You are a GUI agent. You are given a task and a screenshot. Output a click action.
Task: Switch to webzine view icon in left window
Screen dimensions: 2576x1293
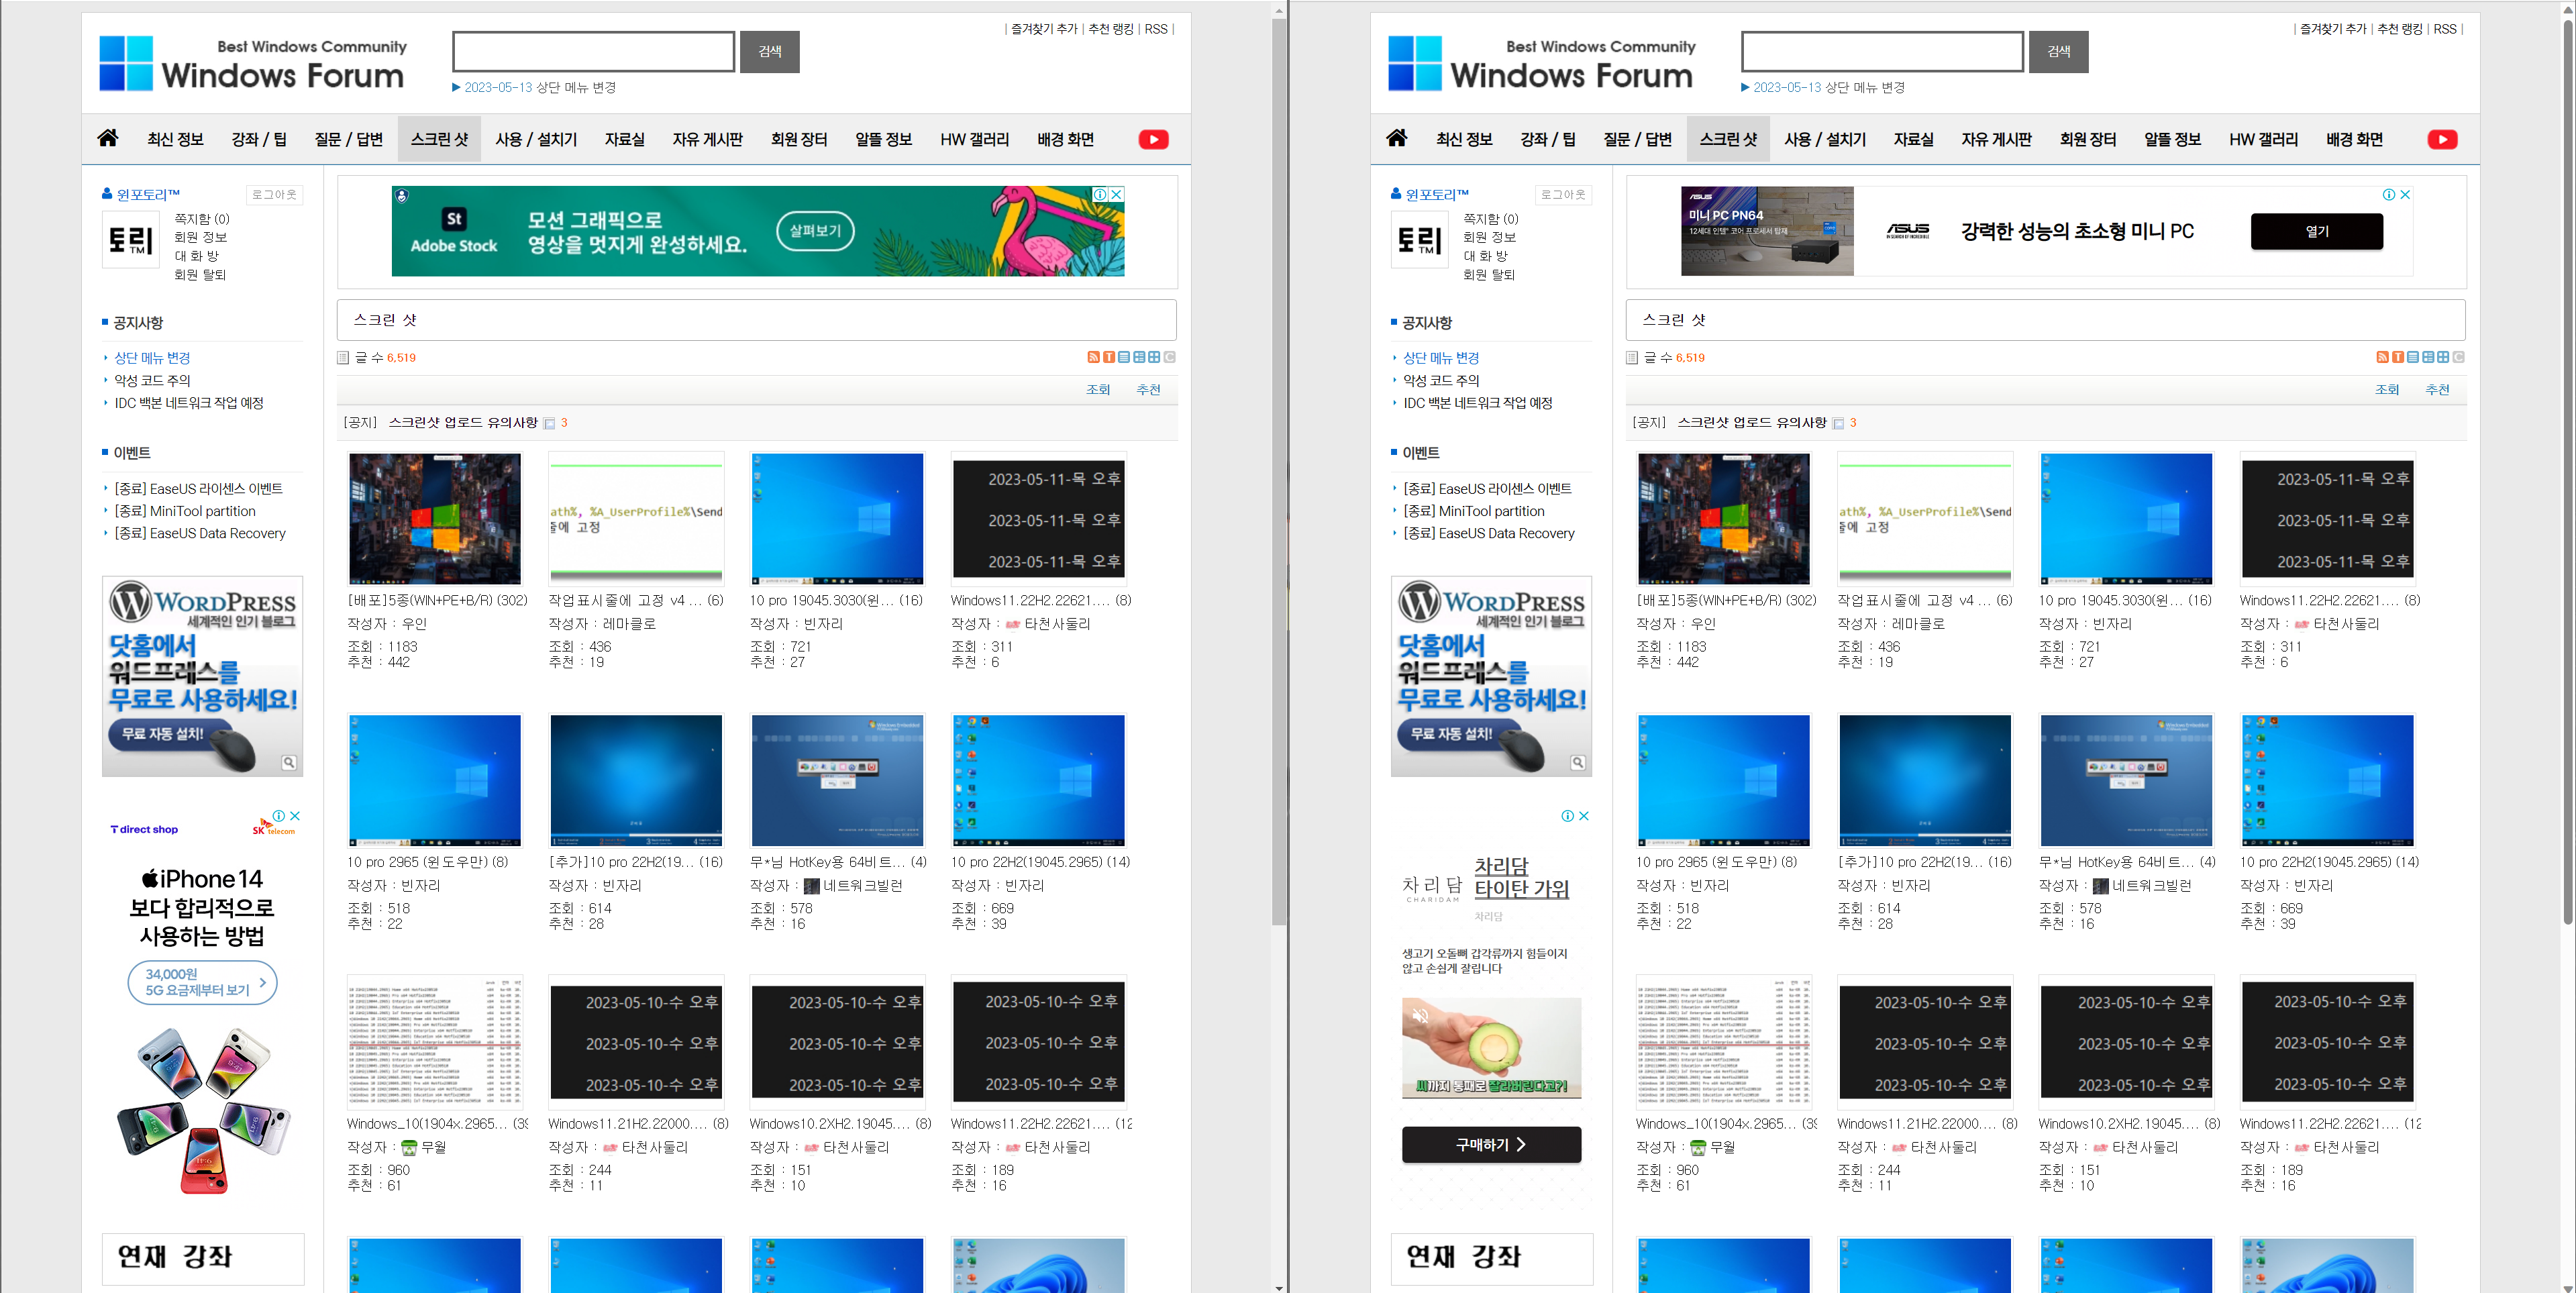(1139, 357)
